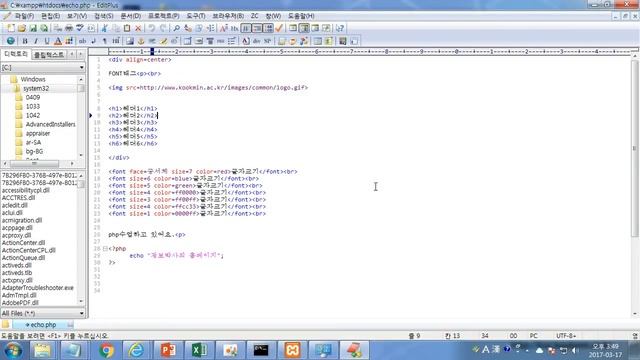Screen dimensions: 640x360
Task: Toggle the first pressed Word wrap button
Action: click(246, 28)
